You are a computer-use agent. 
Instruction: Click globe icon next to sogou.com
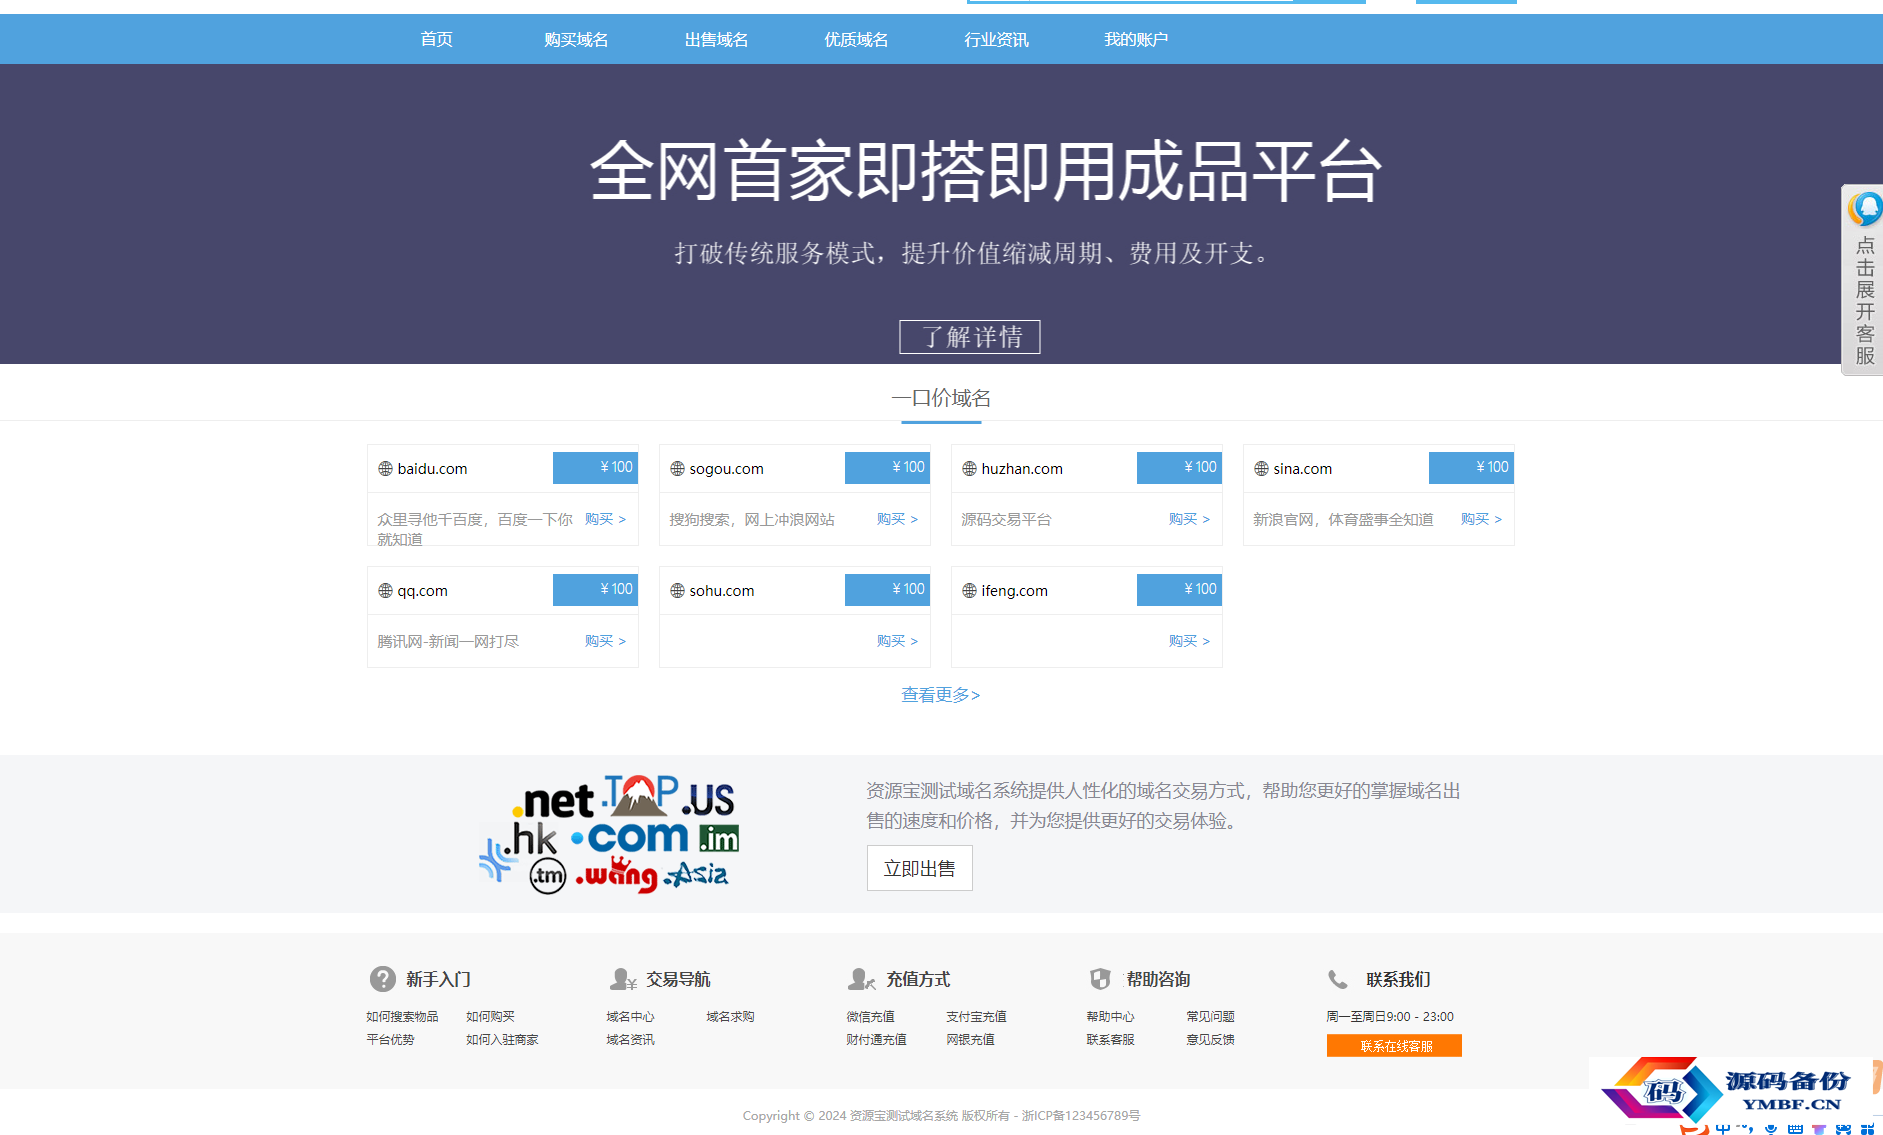tap(677, 468)
